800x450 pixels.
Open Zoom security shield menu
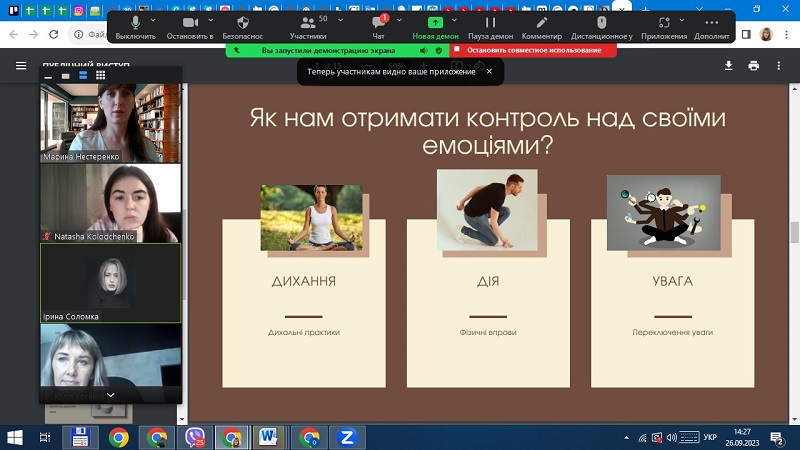click(x=243, y=28)
